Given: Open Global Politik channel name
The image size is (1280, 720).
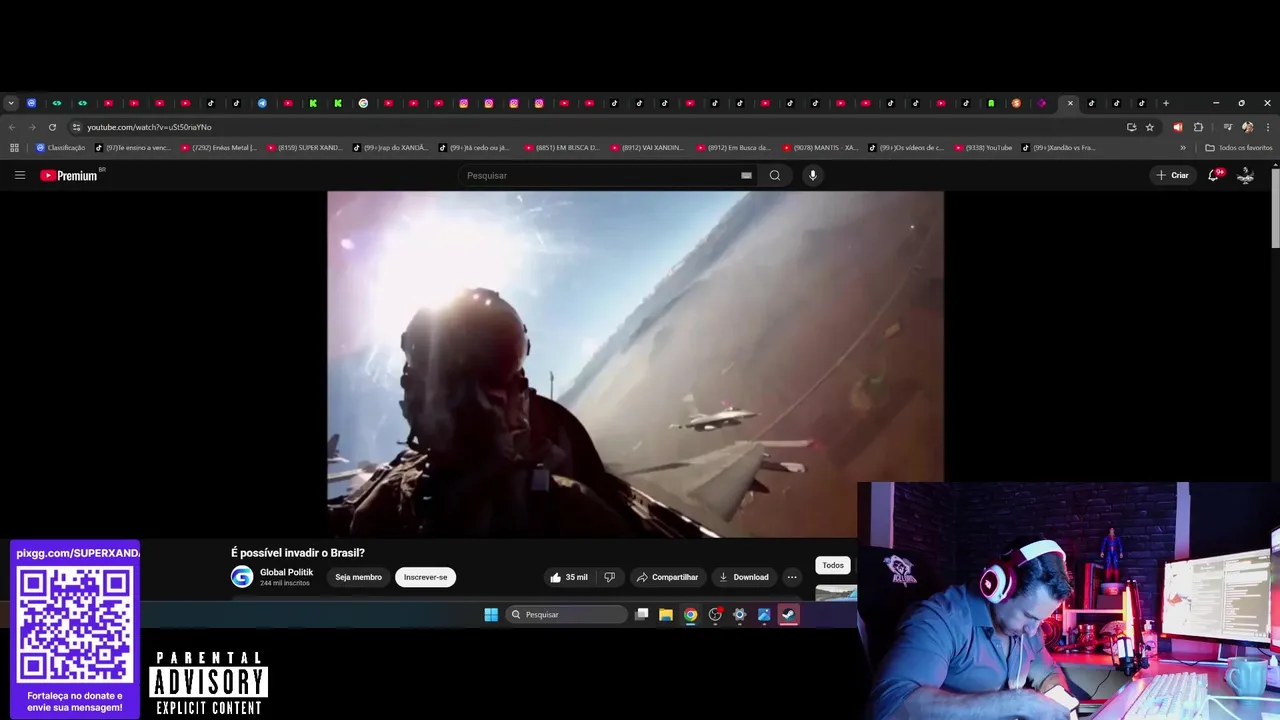Looking at the screenshot, I should click(x=286, y=572).
